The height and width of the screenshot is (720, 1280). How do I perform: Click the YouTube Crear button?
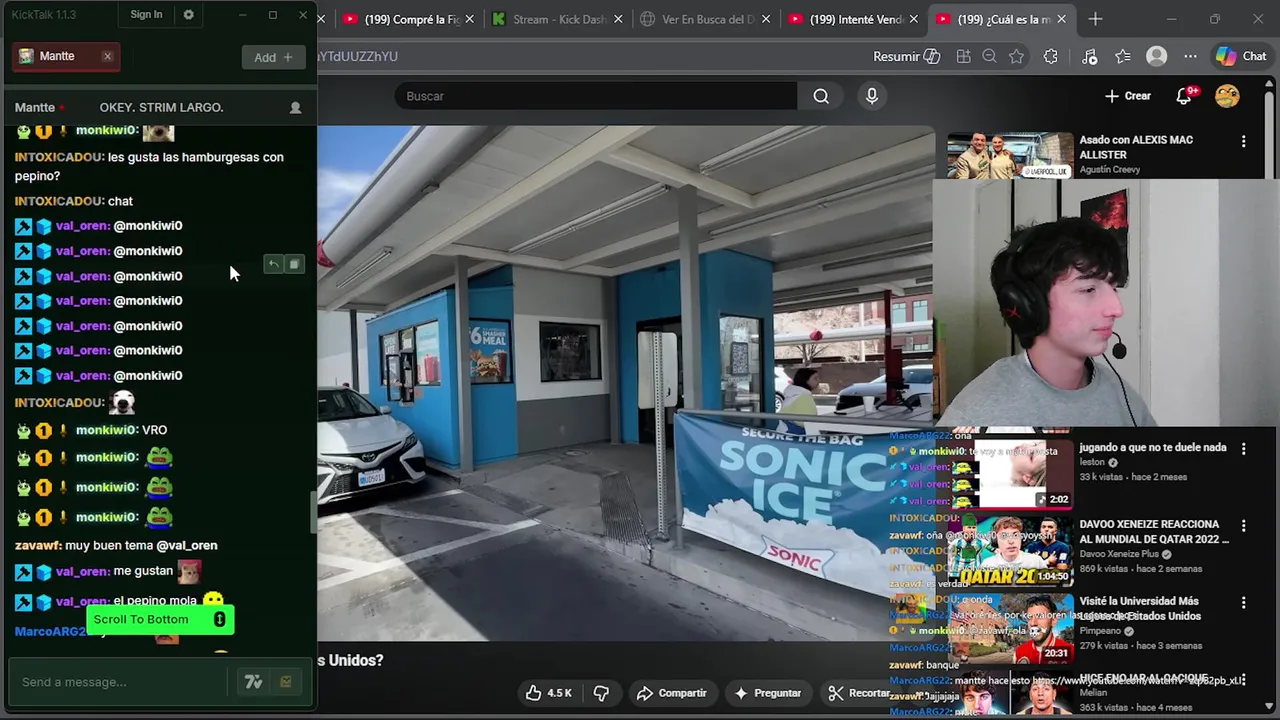coord(1128,96)
